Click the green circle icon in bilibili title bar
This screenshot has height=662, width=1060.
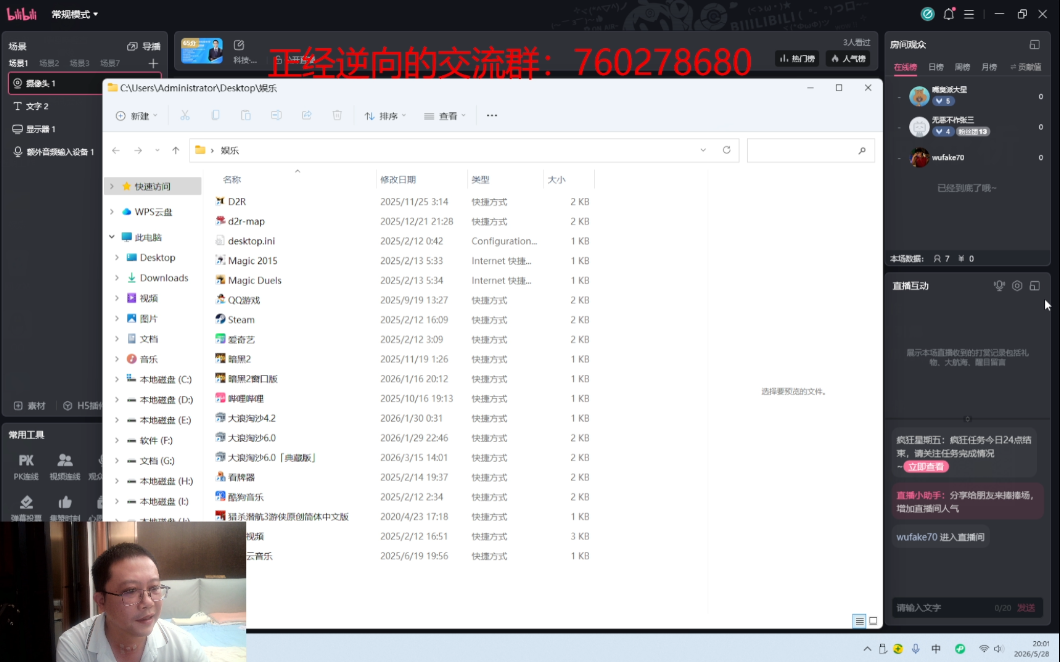[x=928, y=14]
